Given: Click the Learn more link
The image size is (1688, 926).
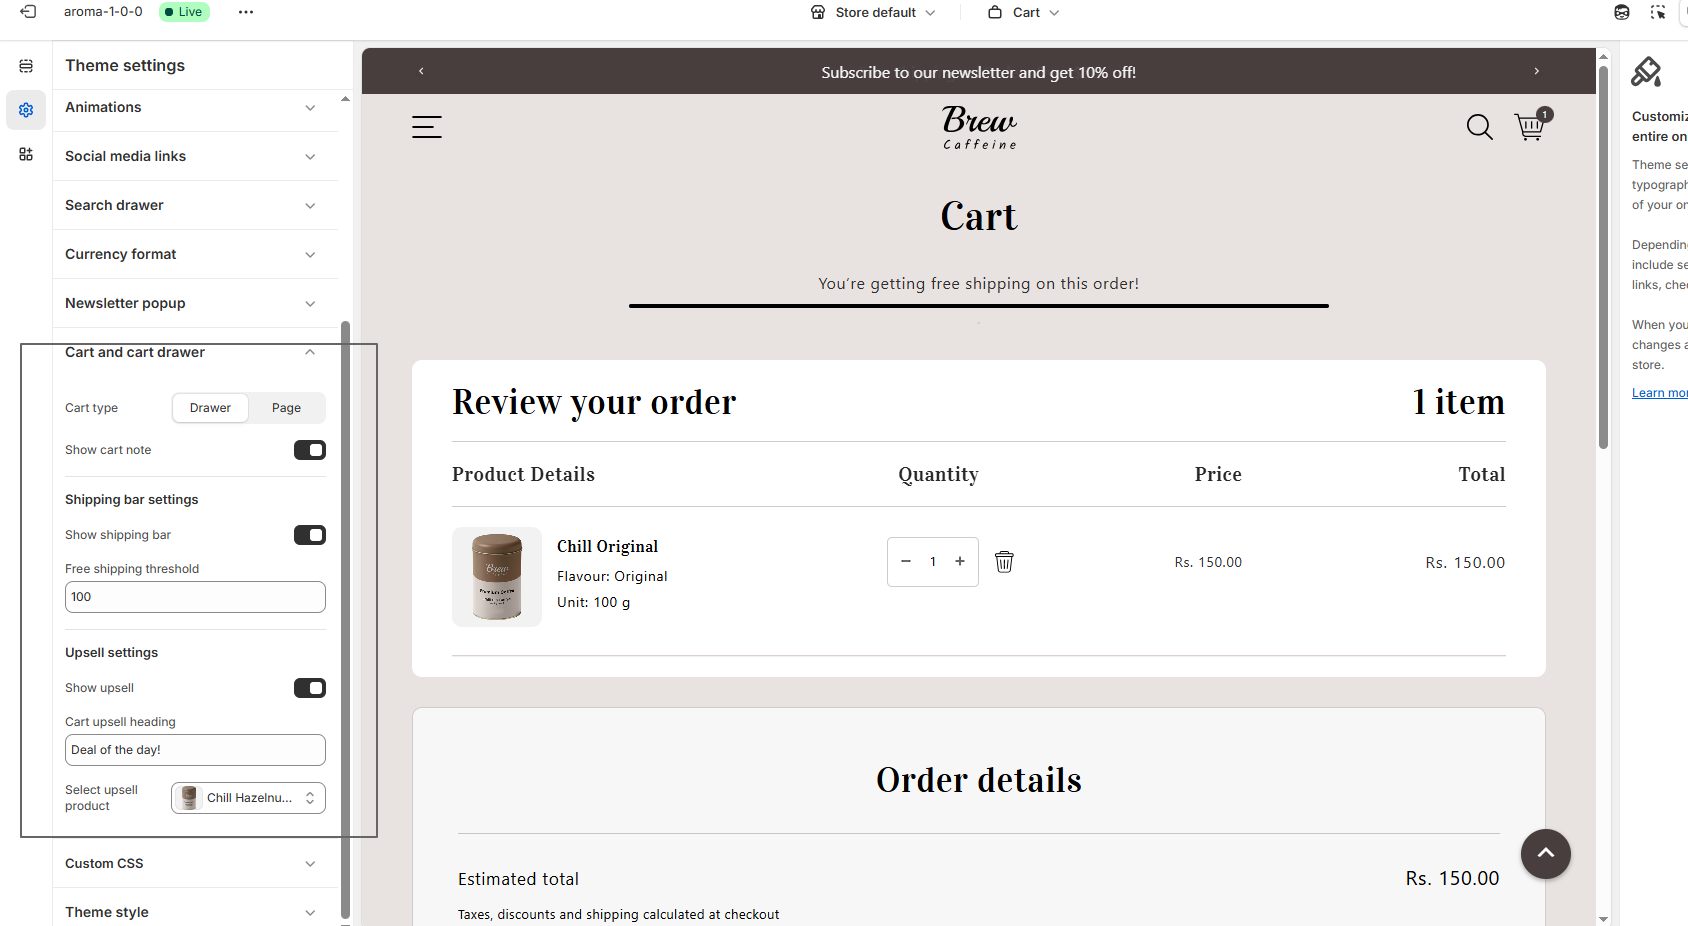Looking at the screenshot, I should point(1660,393).
